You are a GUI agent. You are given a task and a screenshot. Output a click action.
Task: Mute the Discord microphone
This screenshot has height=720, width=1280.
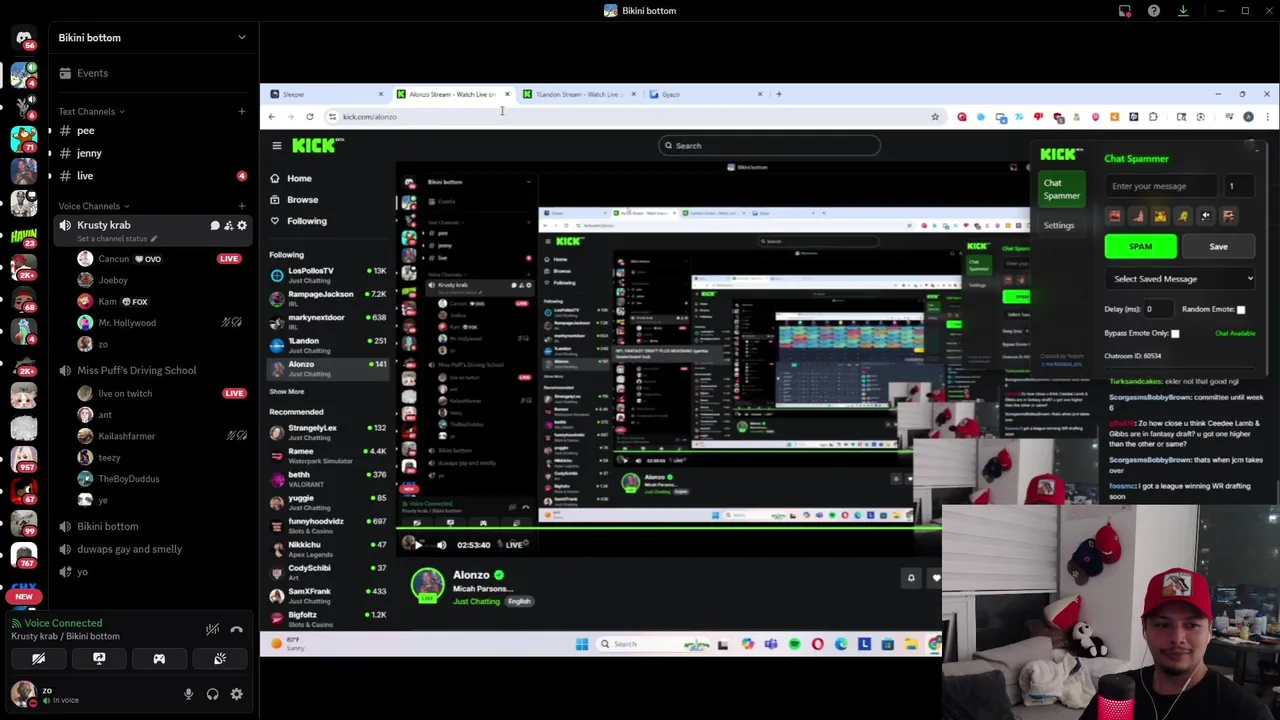188,694
